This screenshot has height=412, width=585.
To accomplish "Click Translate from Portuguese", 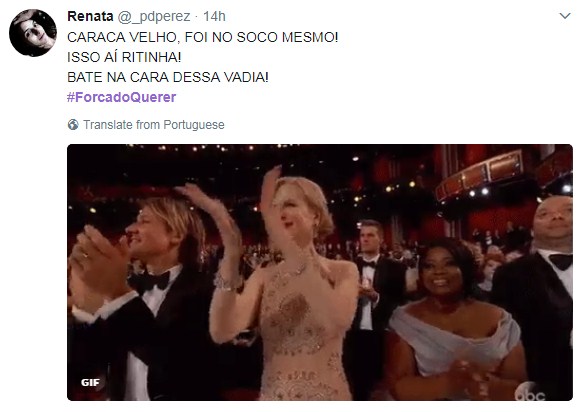I will coord(154,124).
